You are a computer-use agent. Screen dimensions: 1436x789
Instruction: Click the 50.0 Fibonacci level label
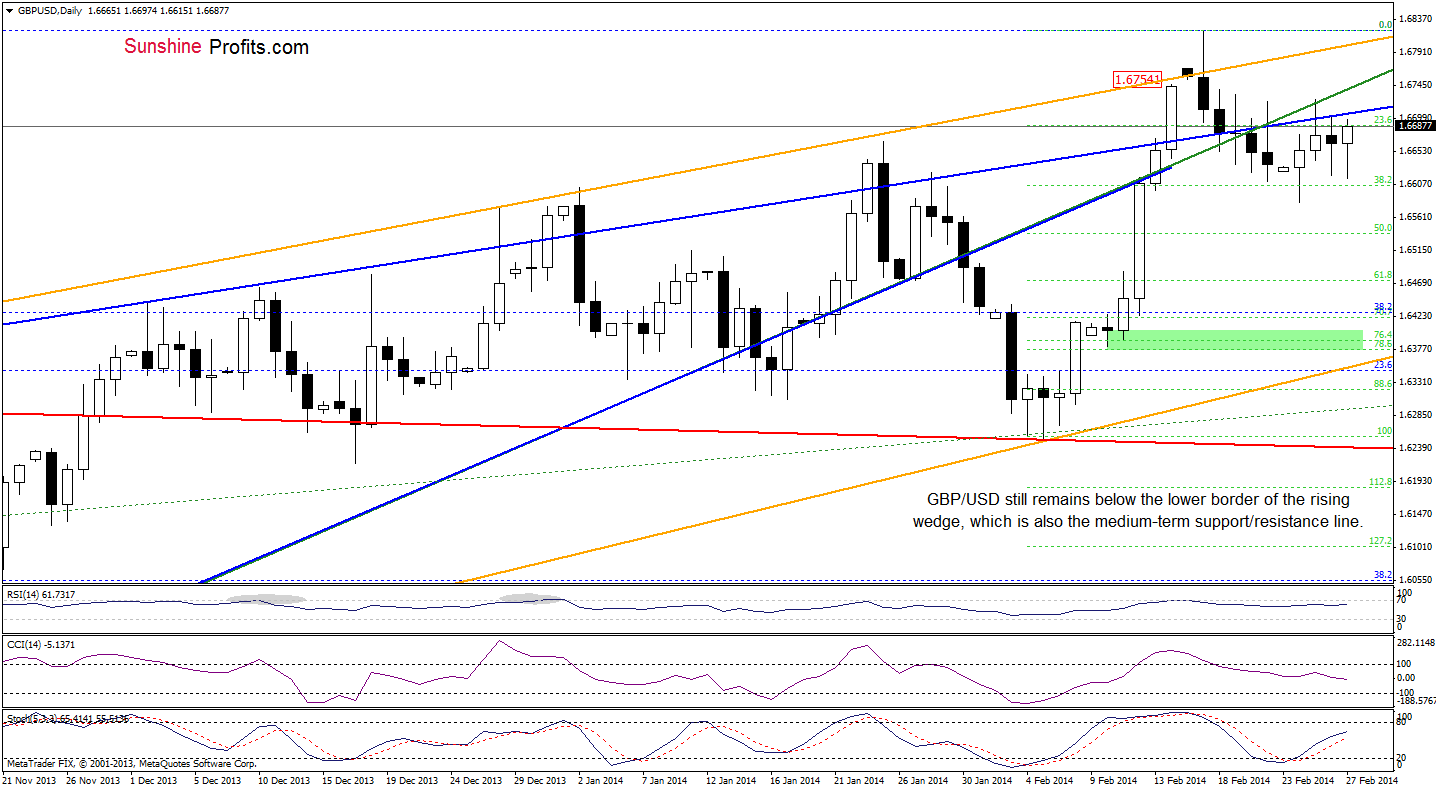(x=1382, y=228)
